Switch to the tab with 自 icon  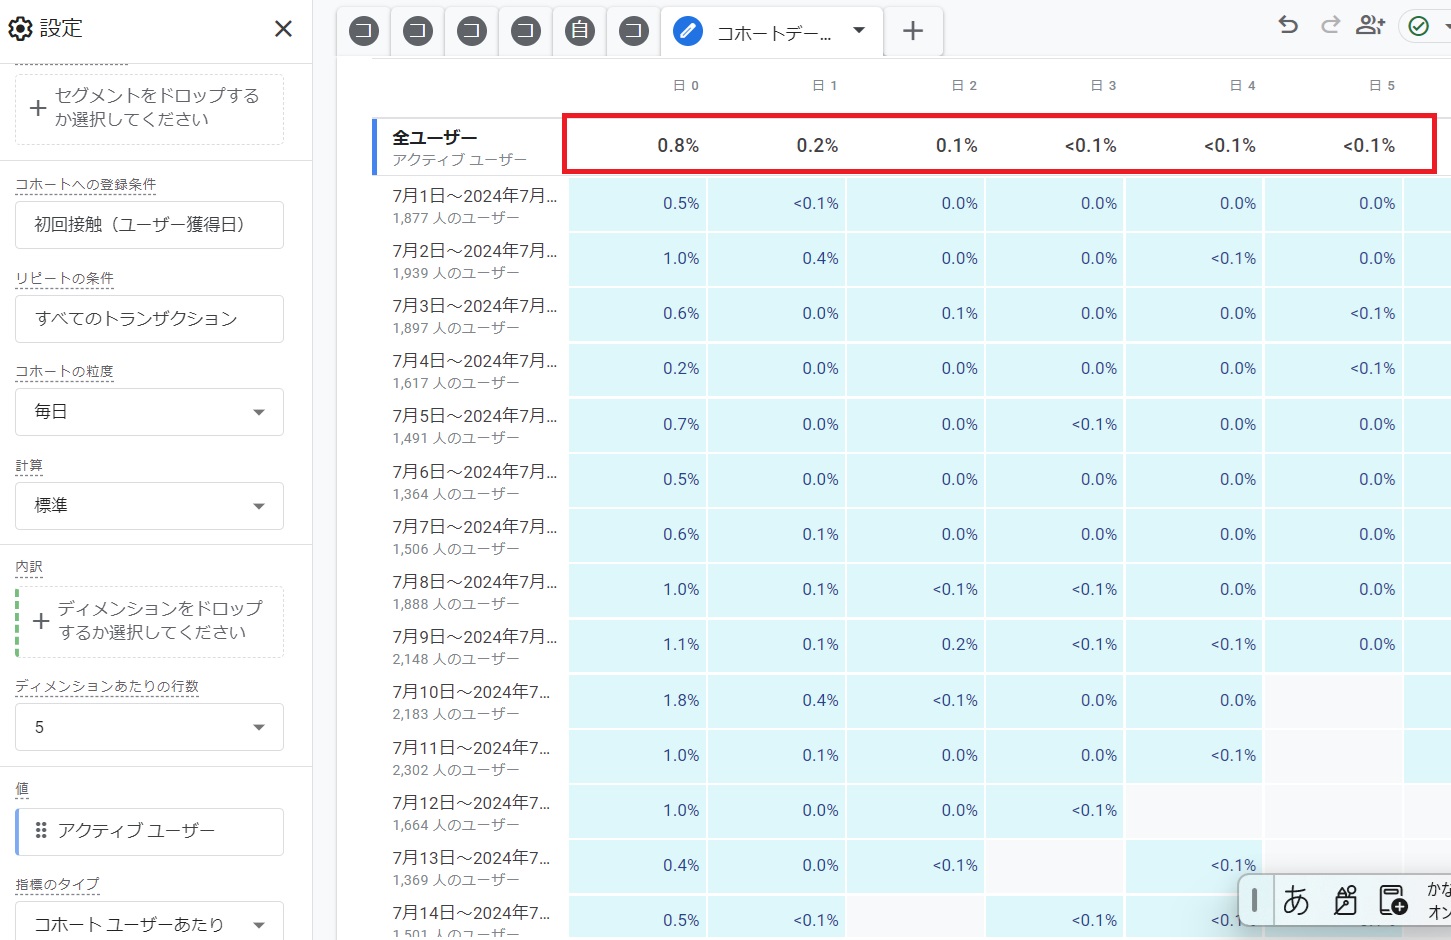(x=579, y=31)
